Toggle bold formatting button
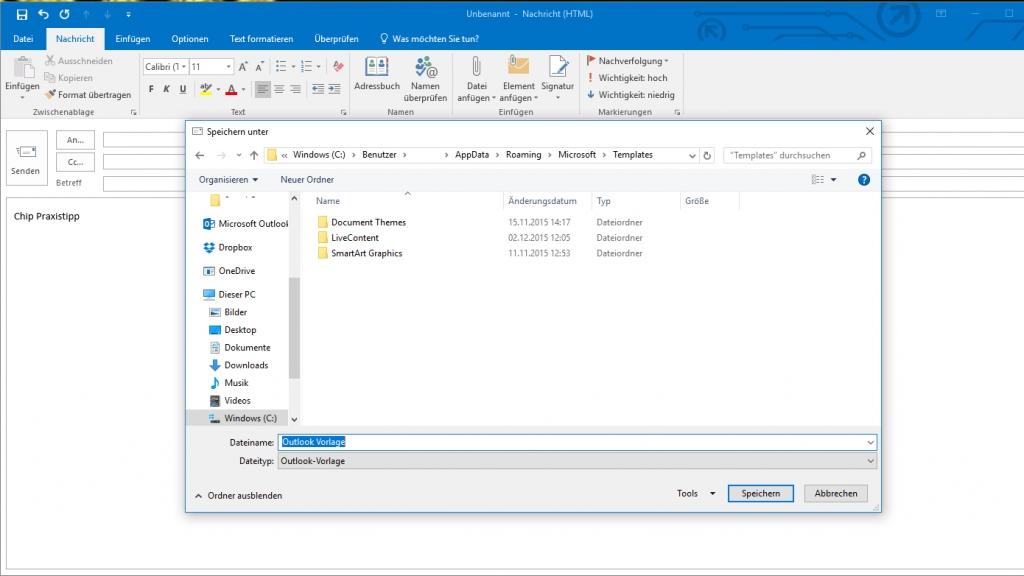 click(152, 89)
